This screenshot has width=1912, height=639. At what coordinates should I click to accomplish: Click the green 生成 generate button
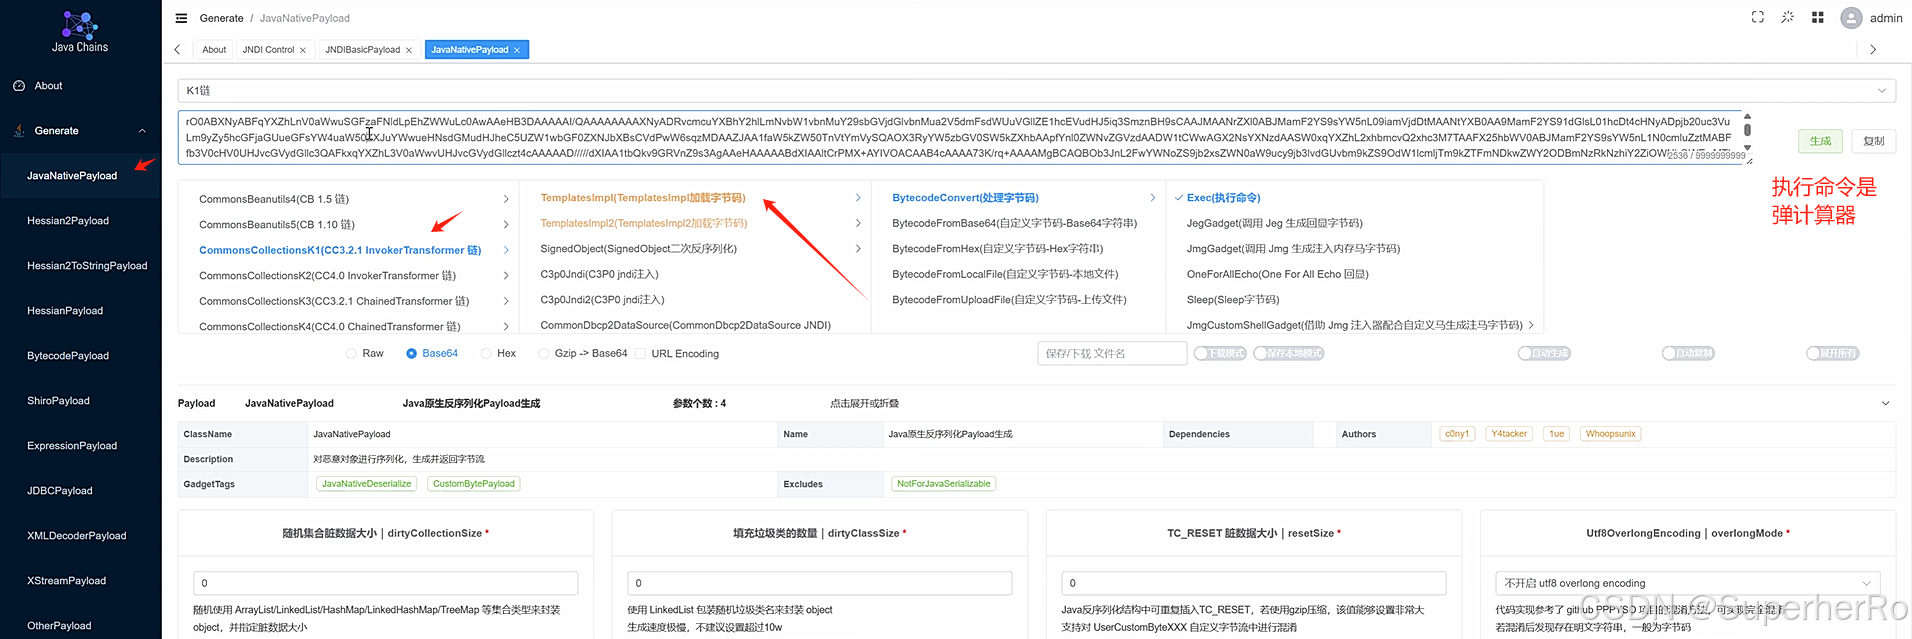click(1820, 141)
